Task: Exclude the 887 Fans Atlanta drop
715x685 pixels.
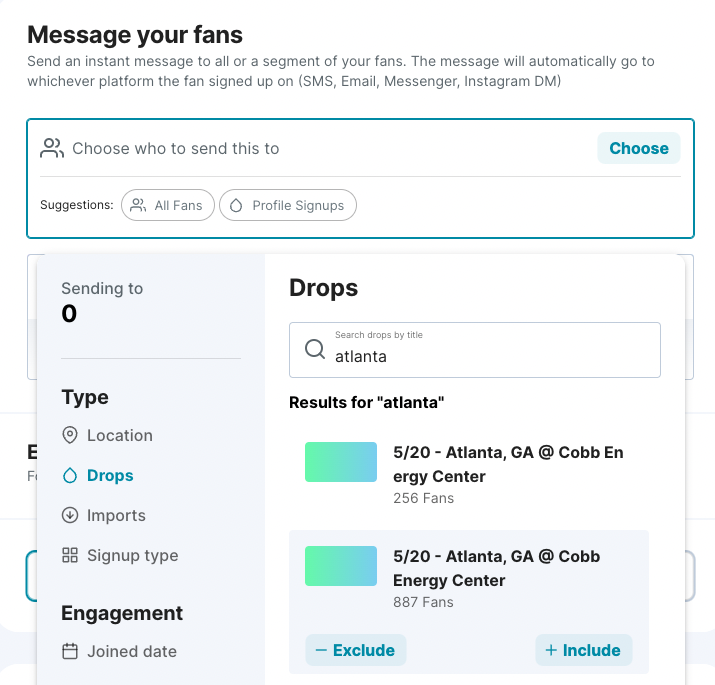Action: (355, 650)
